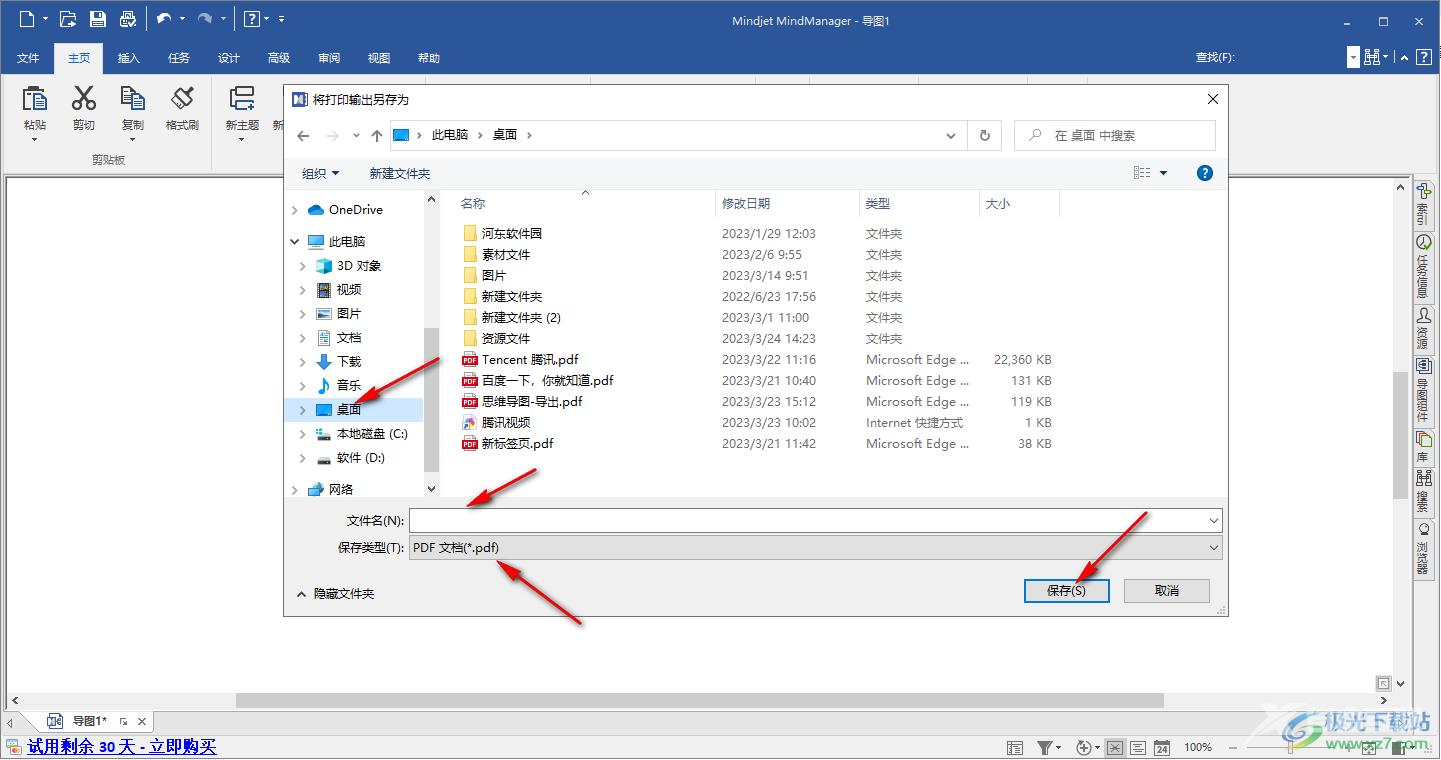1441x760 pixels.
Task: Click 隐藏文件夹 to hide folders
Action: point(335,594)
